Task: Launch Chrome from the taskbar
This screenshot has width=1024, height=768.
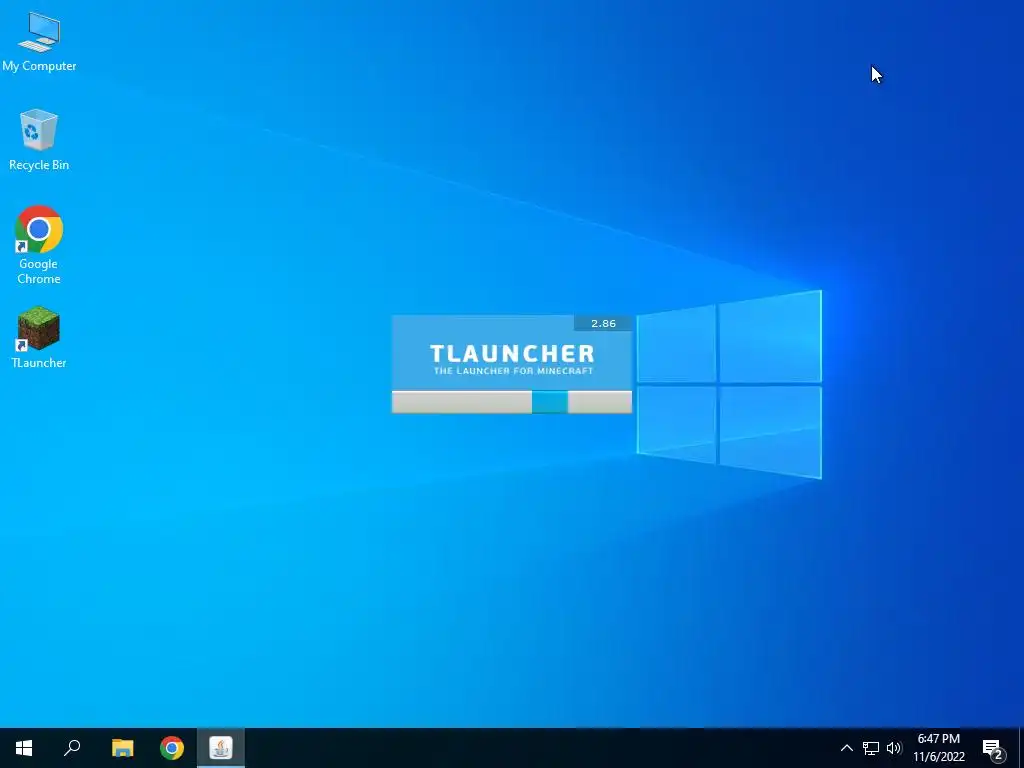Action: (x=172, y=748)
